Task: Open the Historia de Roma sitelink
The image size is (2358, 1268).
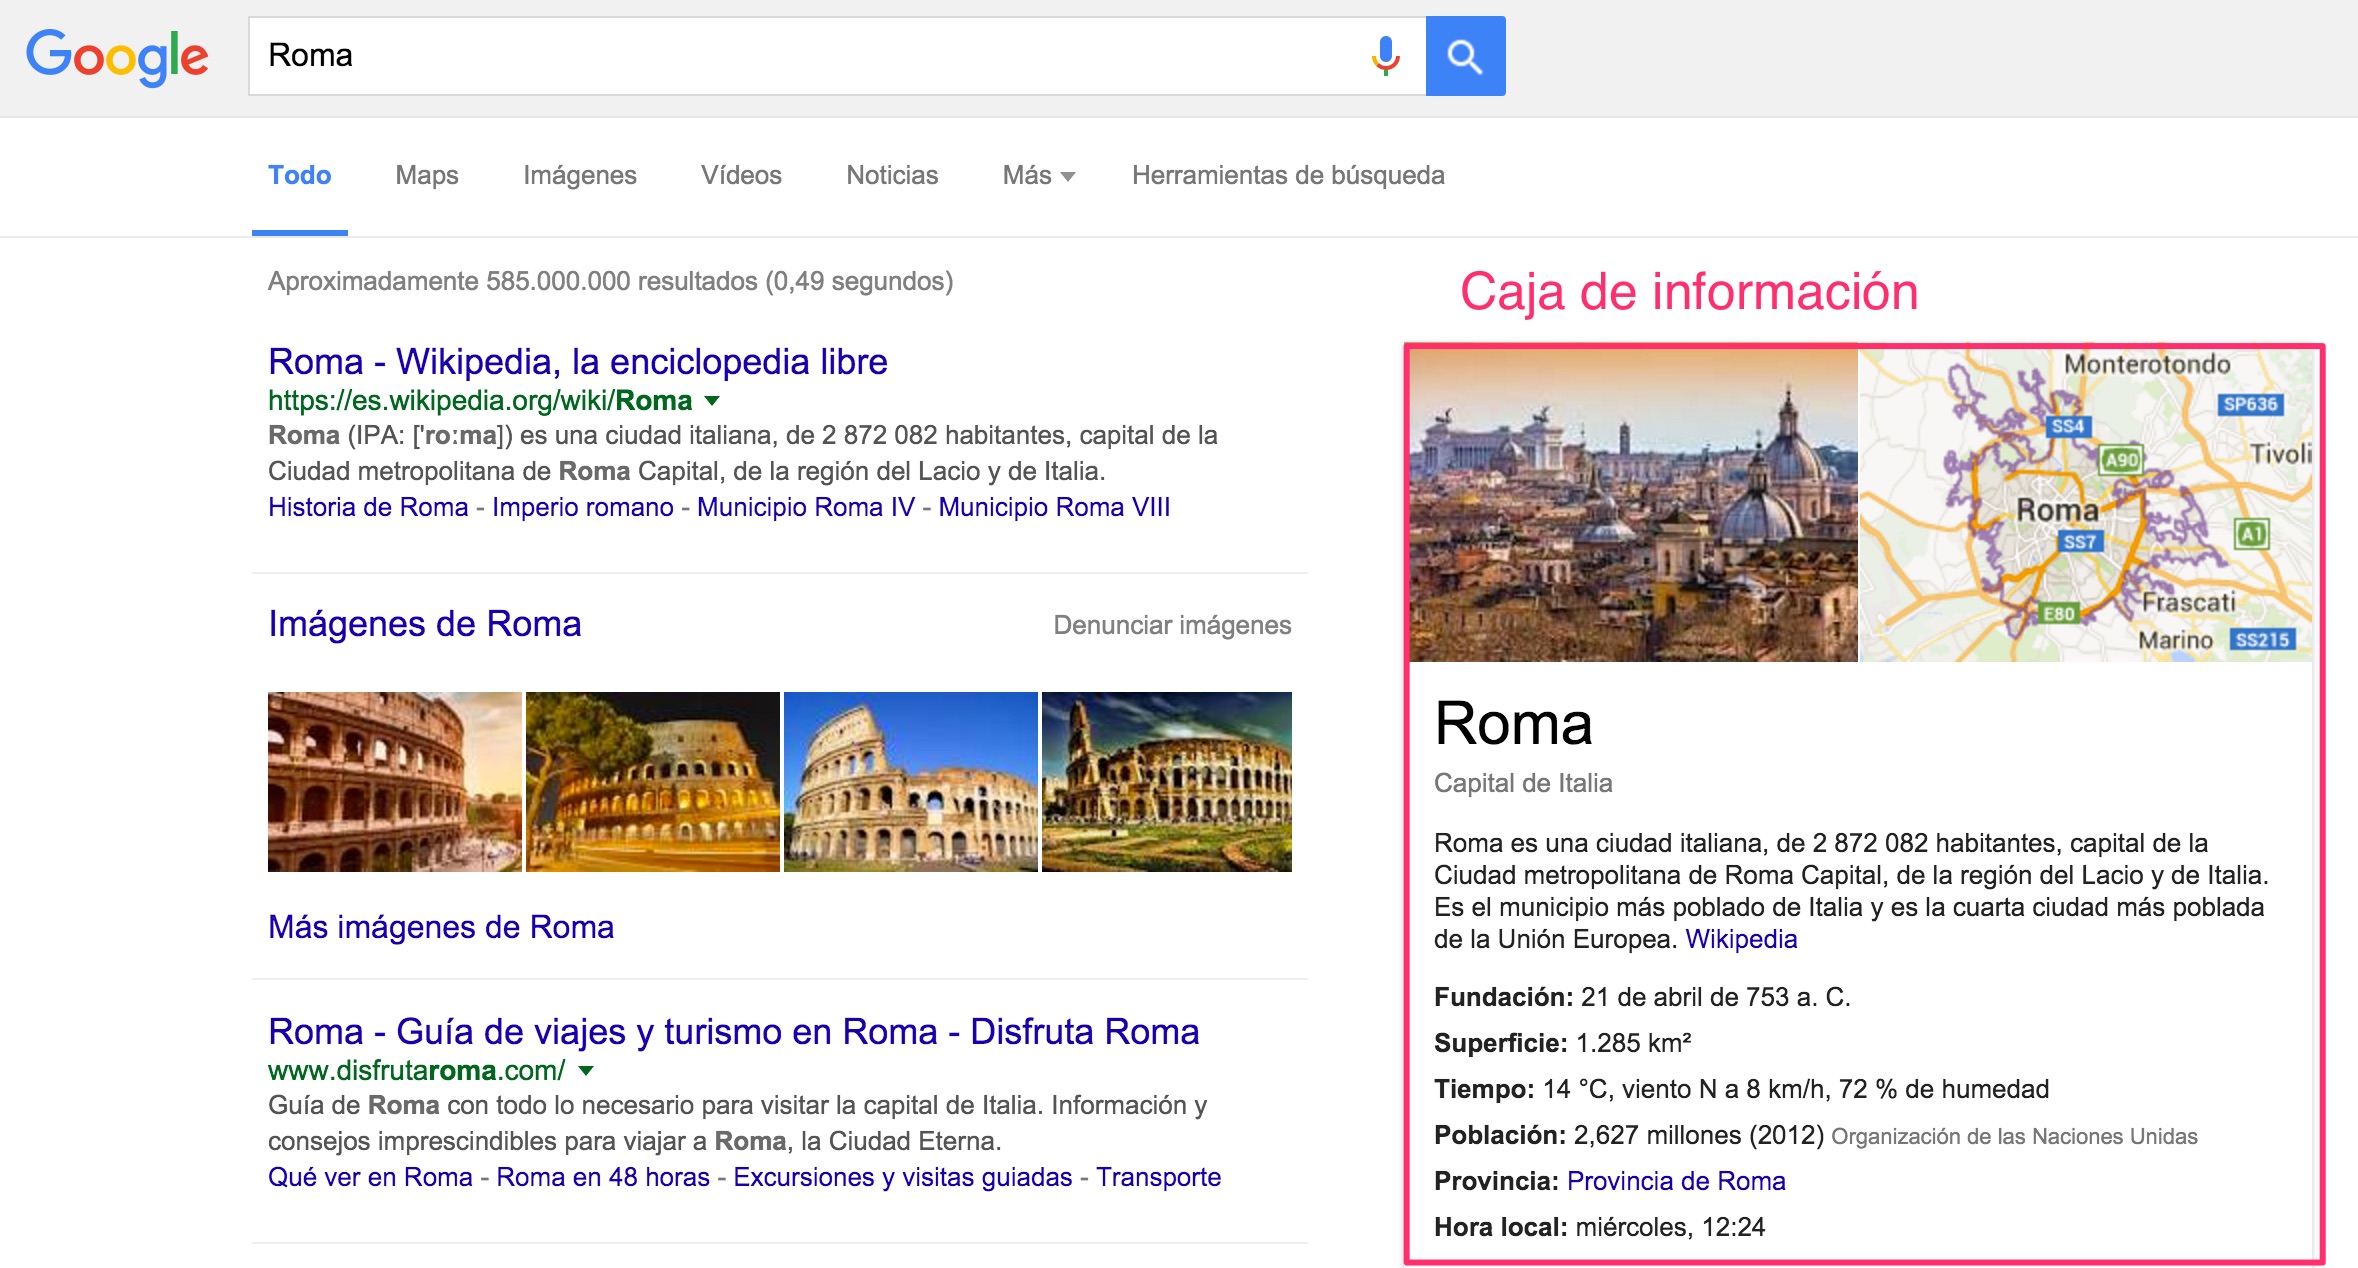Action: pyautogui.click(x=368, y=507)
